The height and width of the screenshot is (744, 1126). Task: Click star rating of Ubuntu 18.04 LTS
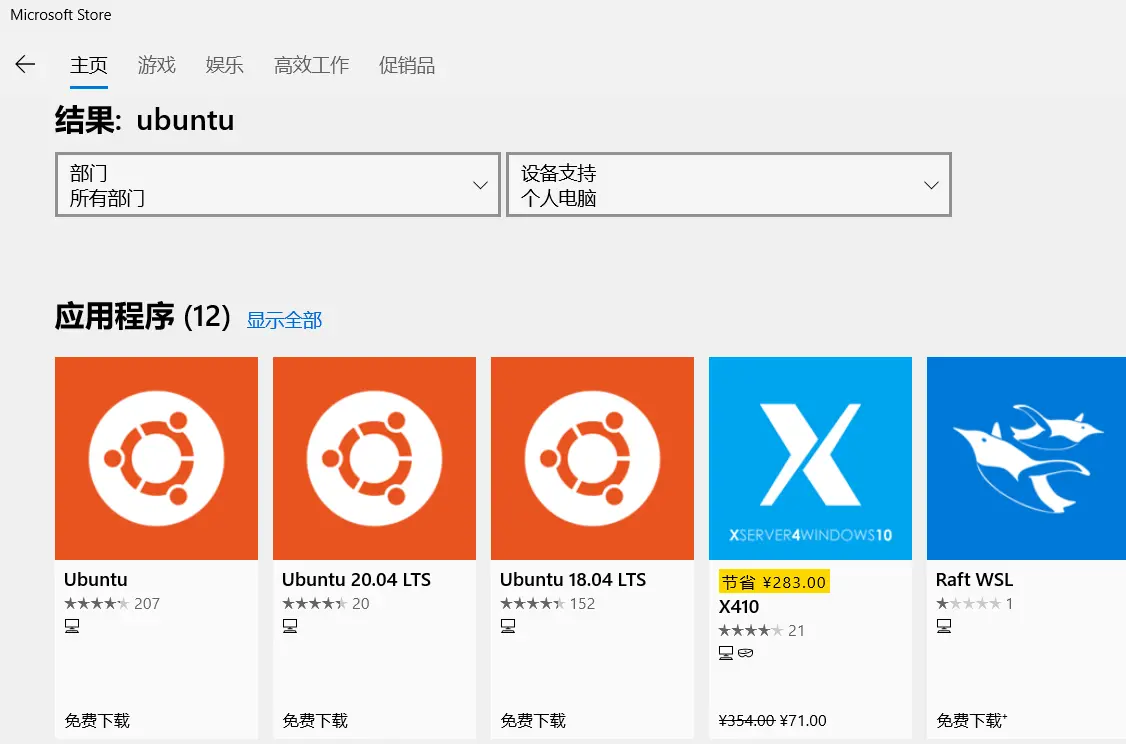pos(532,603)
